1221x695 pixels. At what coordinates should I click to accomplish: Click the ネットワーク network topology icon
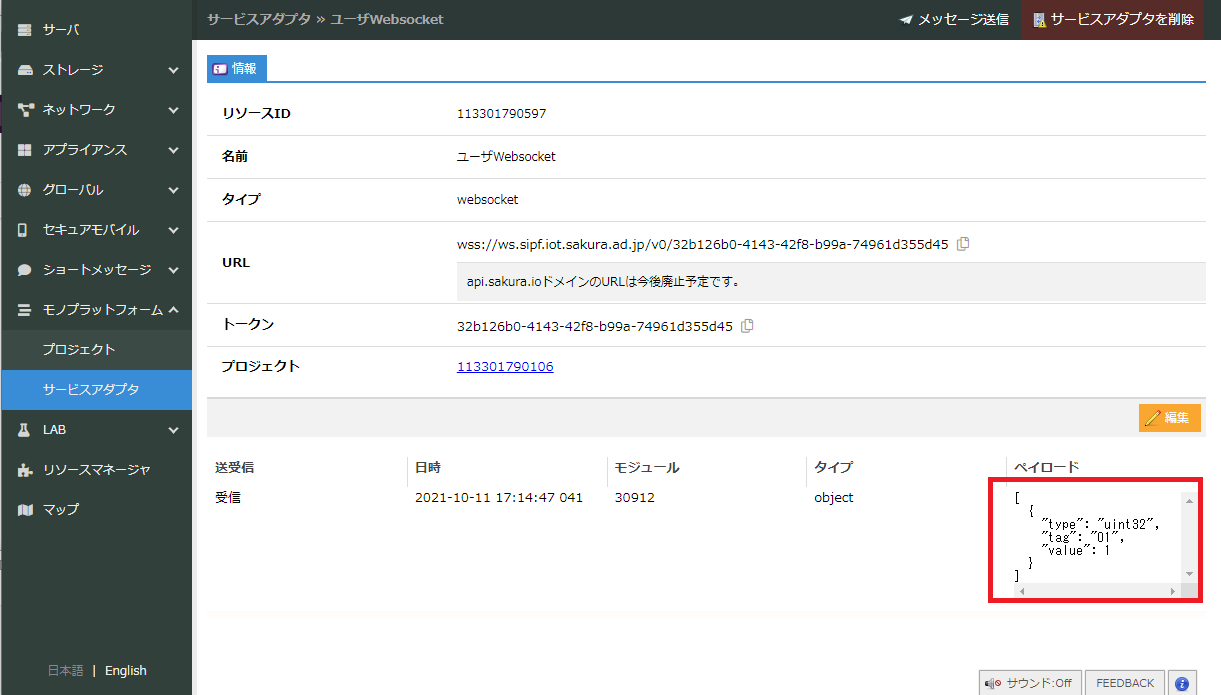coord(25,110)
